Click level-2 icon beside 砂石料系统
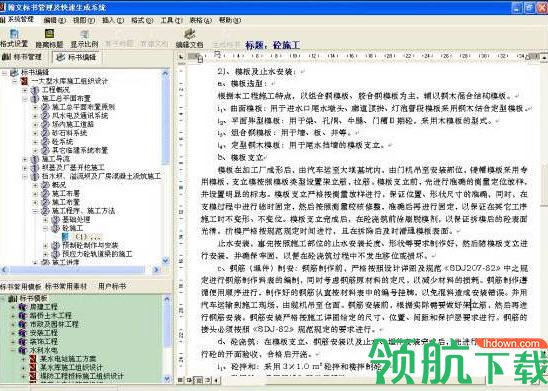 coord(45,133)
